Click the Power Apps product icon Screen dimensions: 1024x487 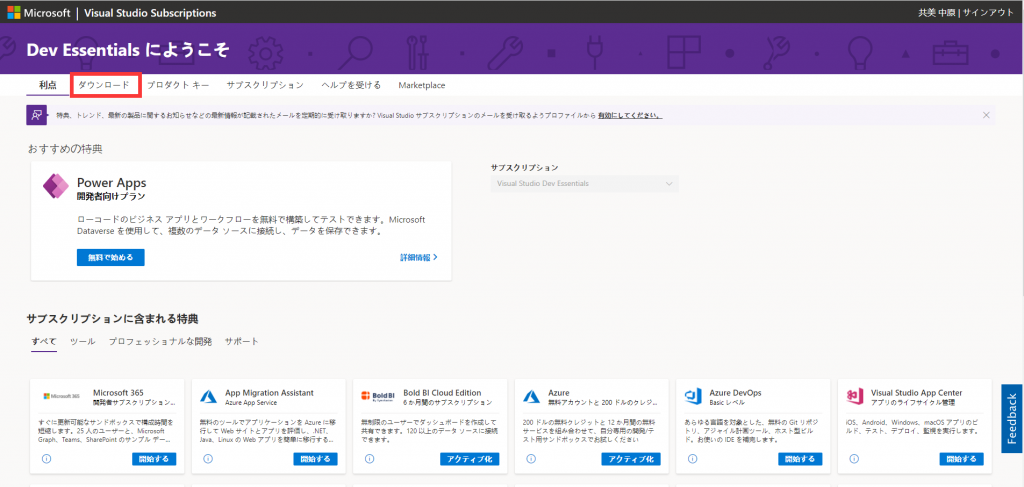56,187
